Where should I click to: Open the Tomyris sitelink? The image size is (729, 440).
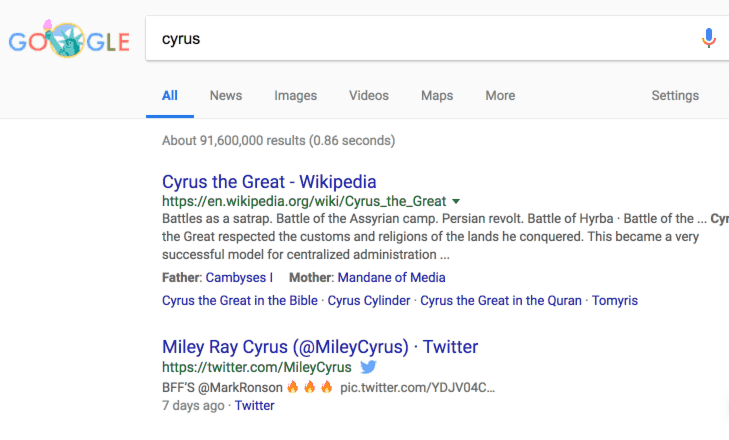pyautogui.click(x=615, y=300)
